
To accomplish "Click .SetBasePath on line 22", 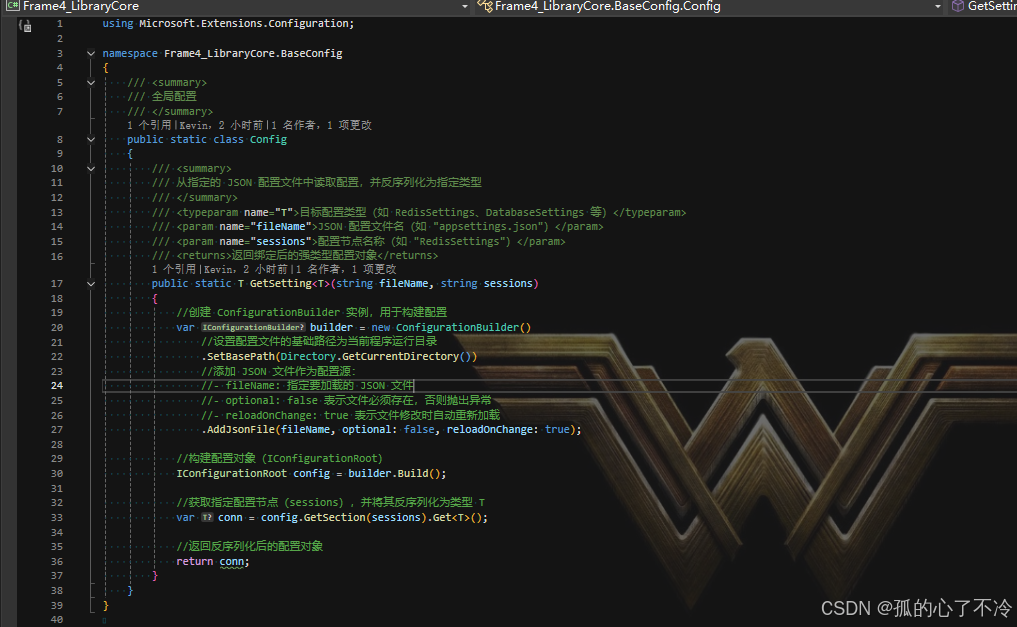I will tap(238, 357).
